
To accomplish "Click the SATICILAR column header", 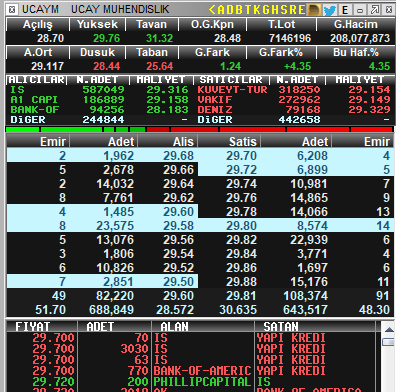I will (231, 80).
